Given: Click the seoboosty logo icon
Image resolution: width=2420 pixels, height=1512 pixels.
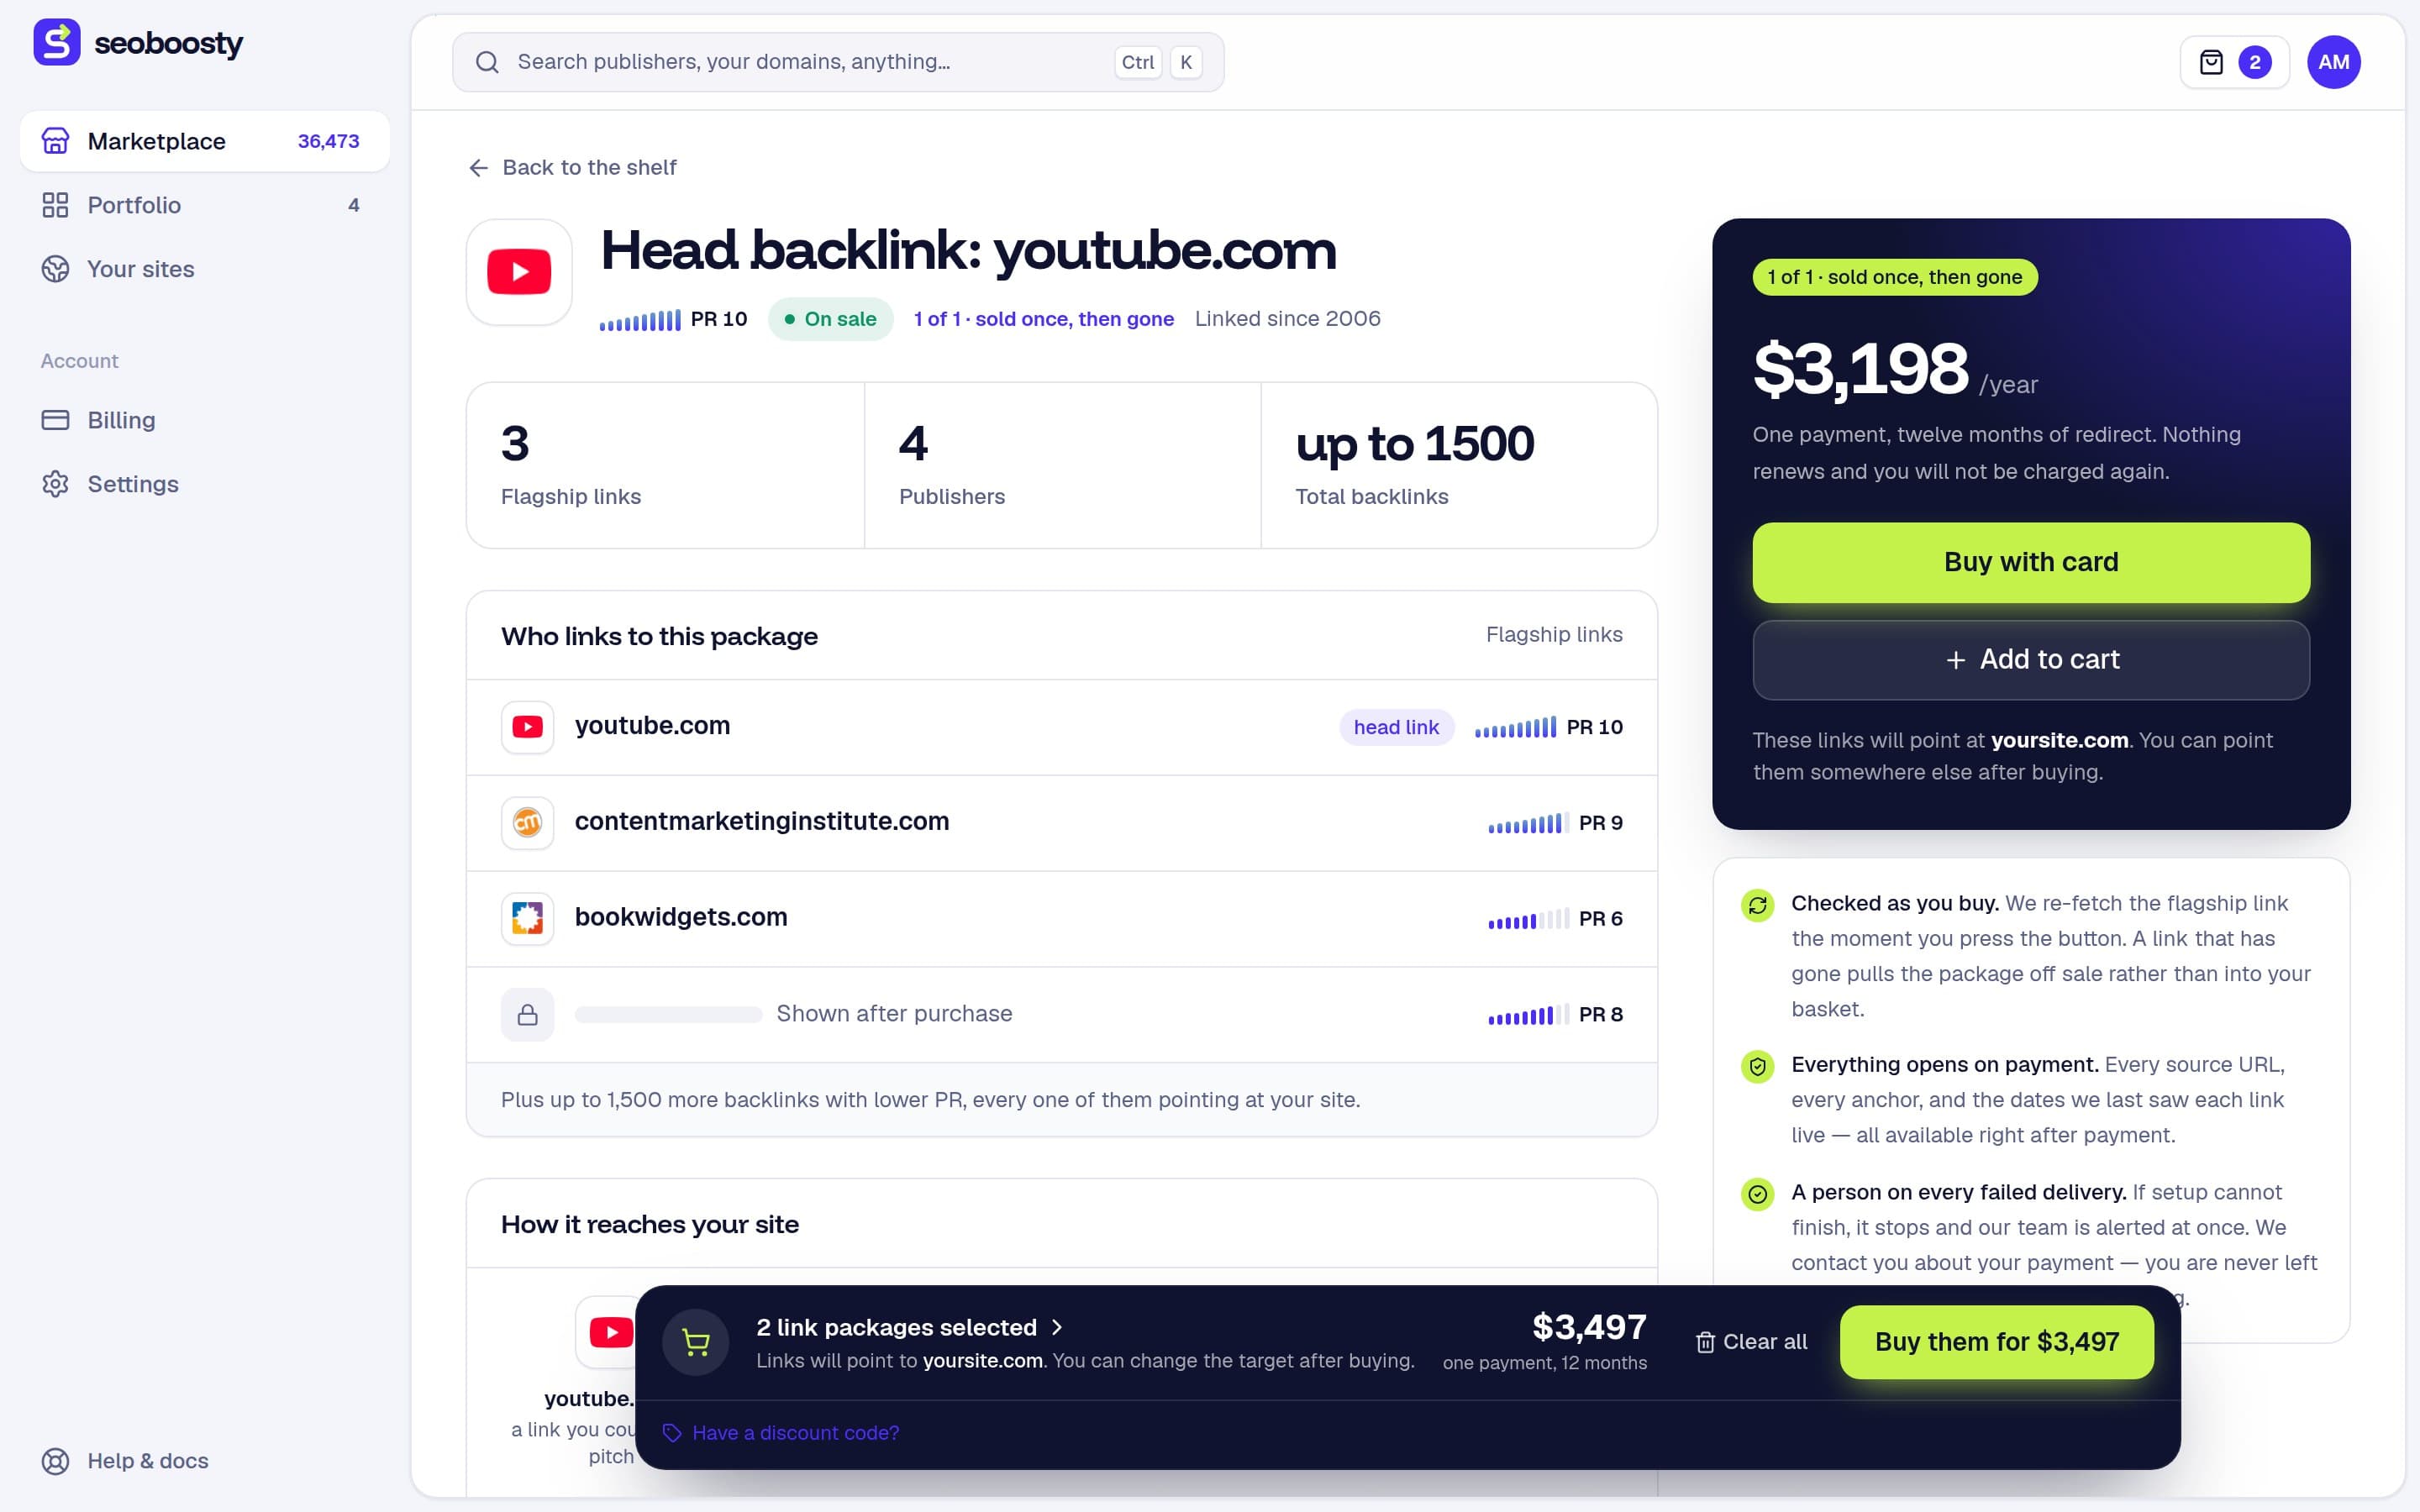Looking at the screenshot, I should click(x=57, y=42).
